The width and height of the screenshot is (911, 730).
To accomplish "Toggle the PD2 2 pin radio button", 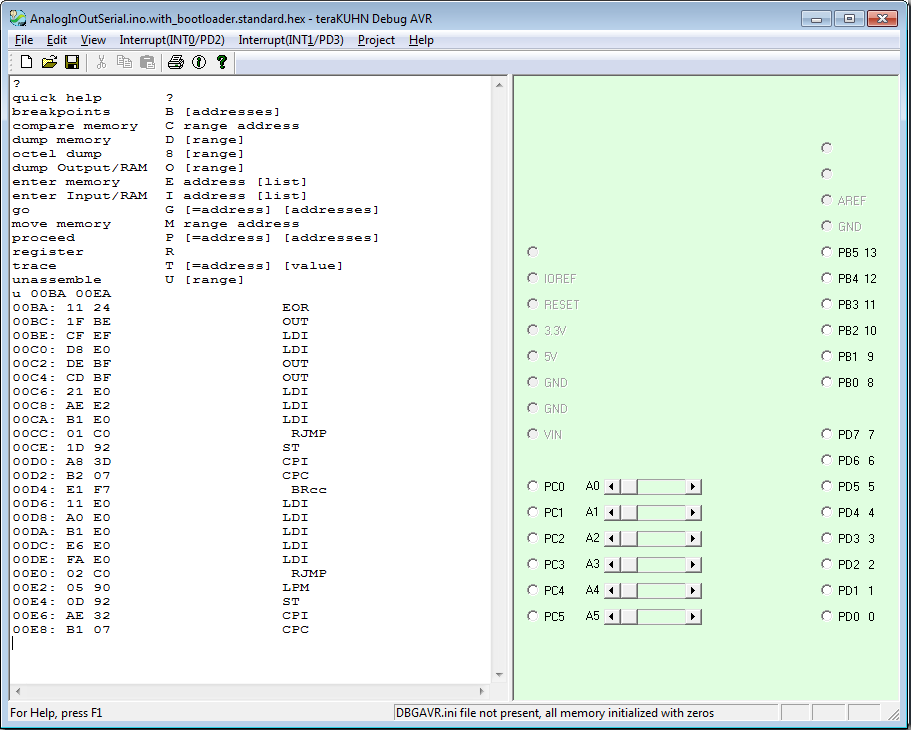I will click(x=827, y=564).
